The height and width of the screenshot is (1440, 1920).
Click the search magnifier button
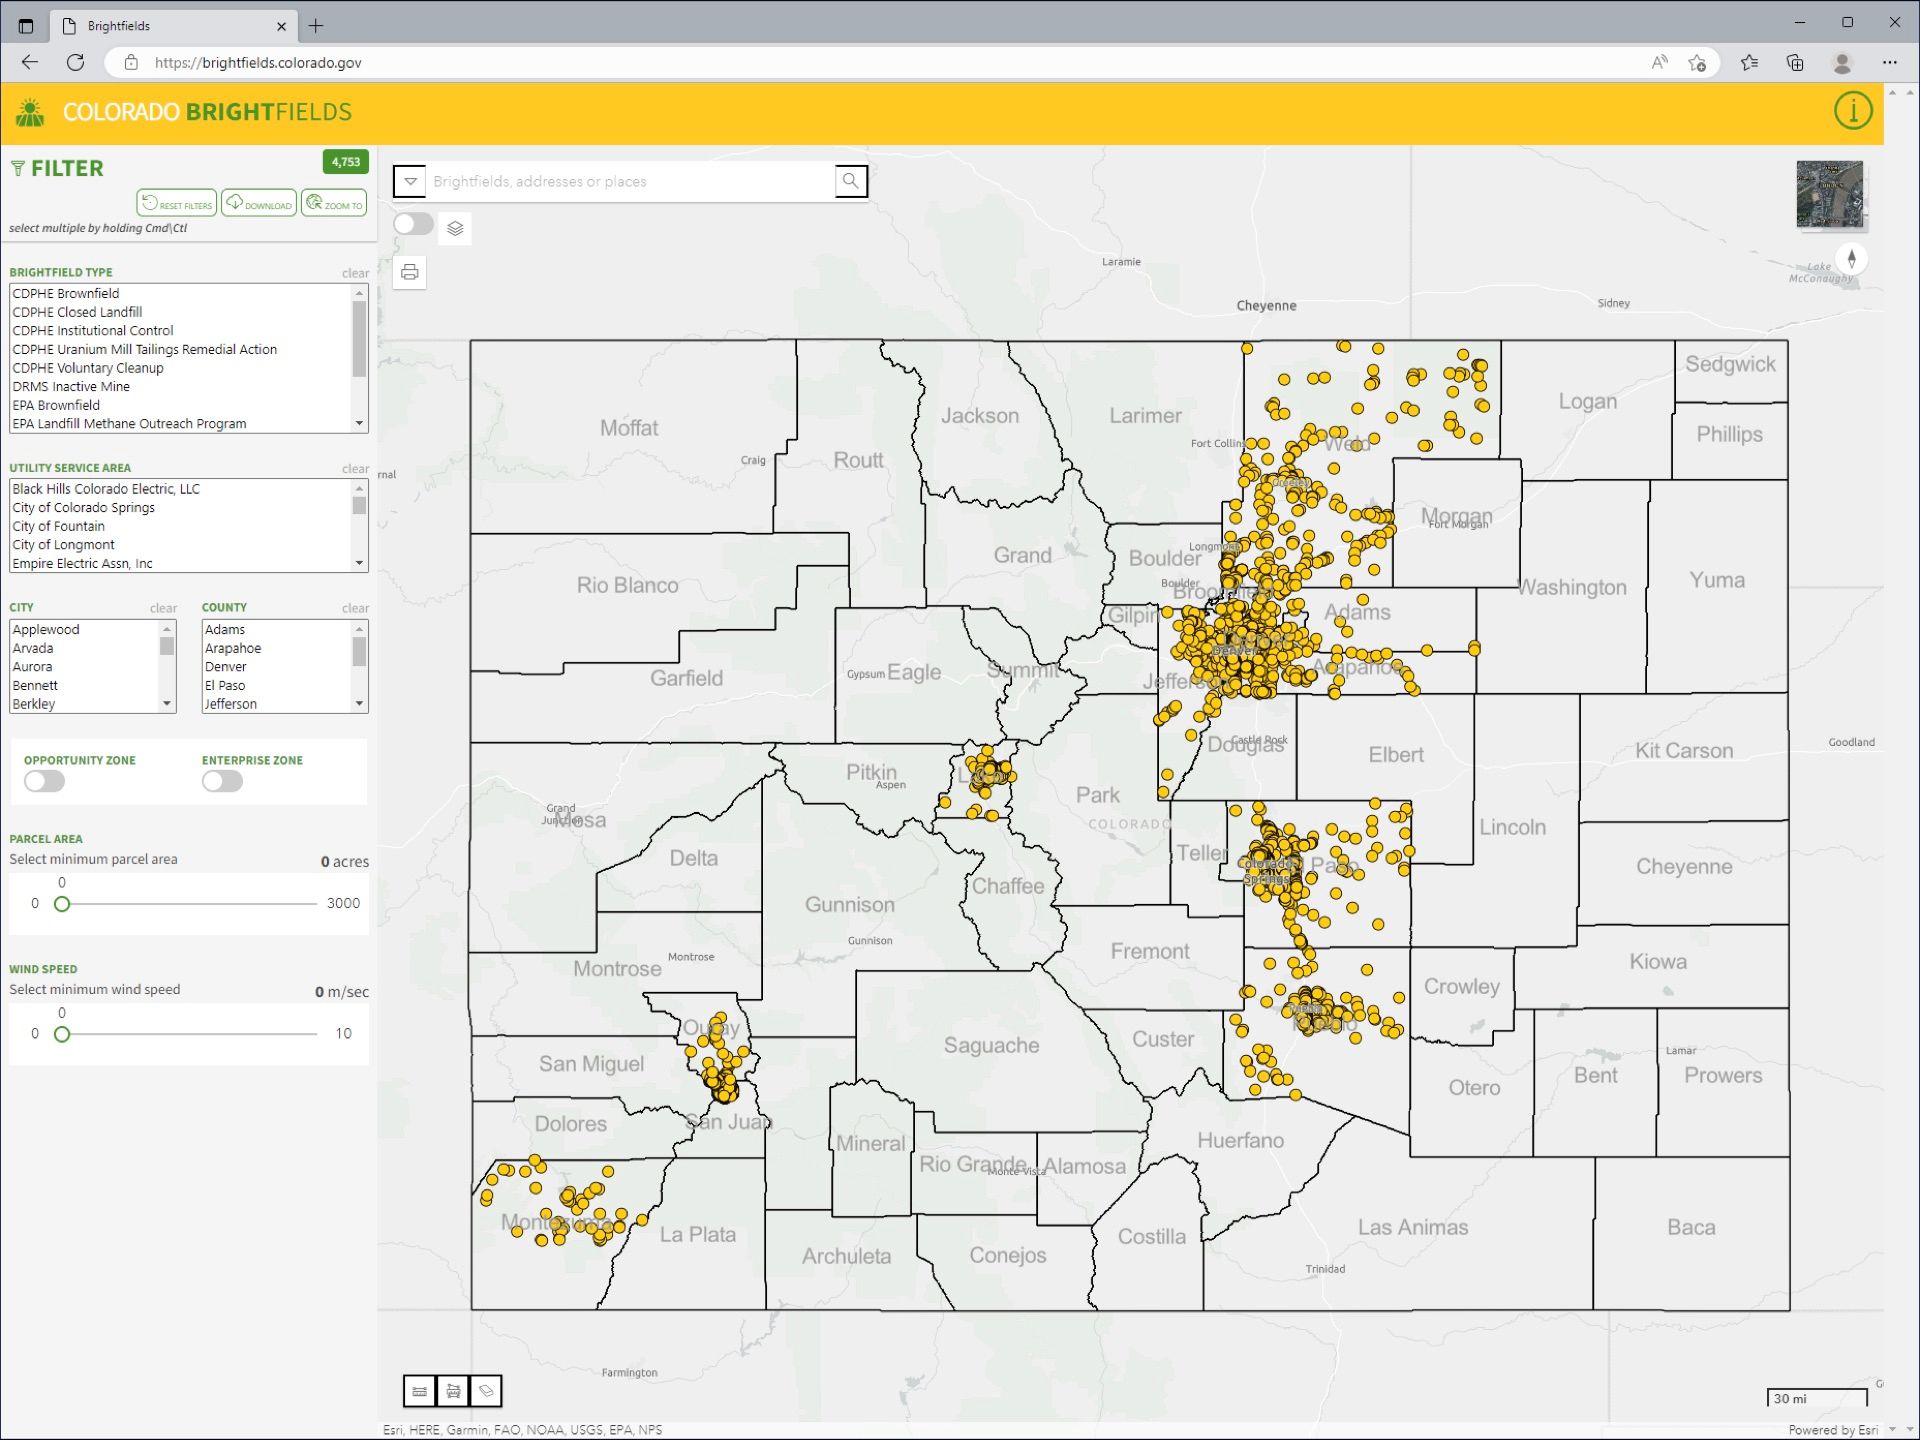point(850,181)
